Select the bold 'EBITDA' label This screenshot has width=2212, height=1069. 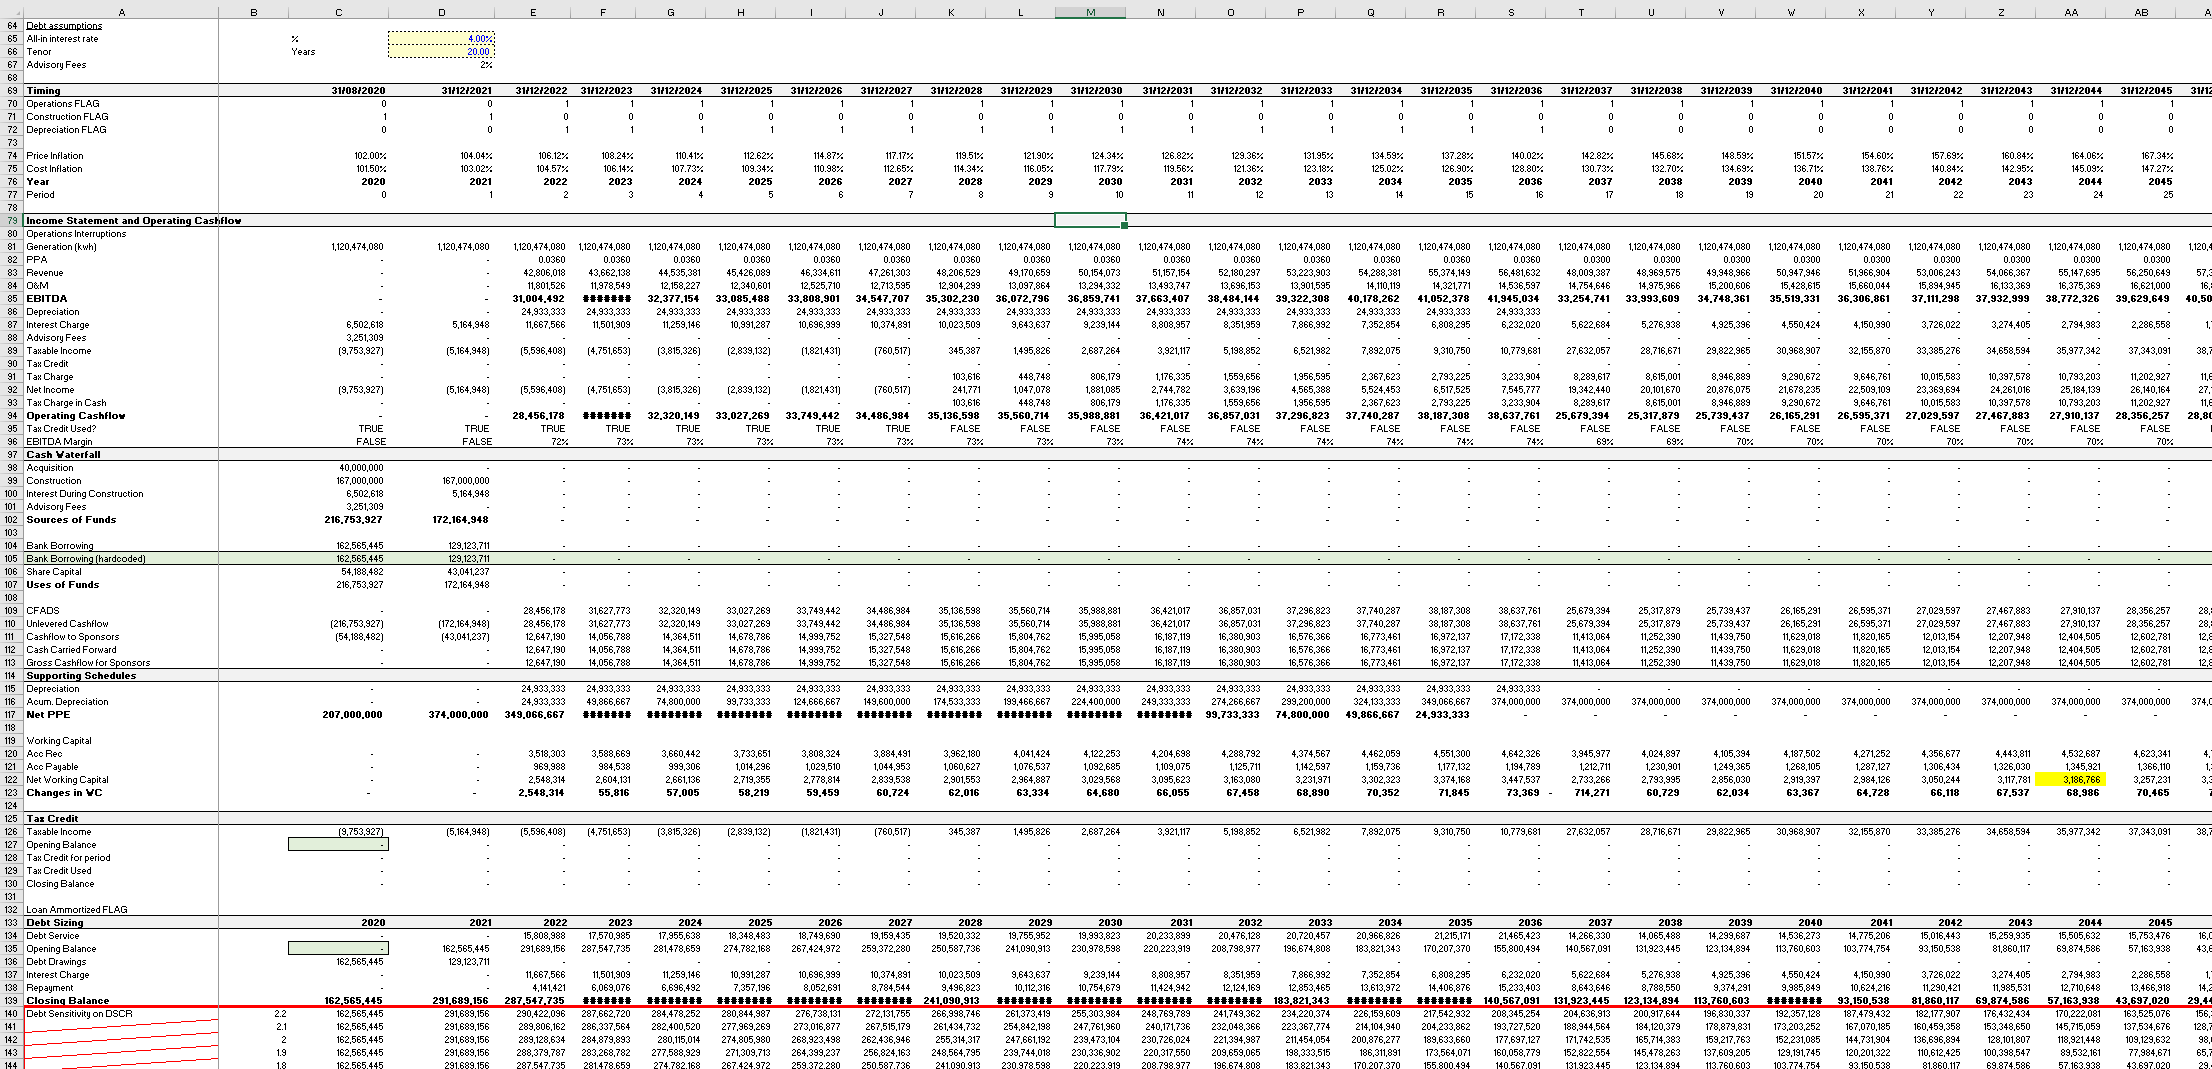(x=47, y=298)
